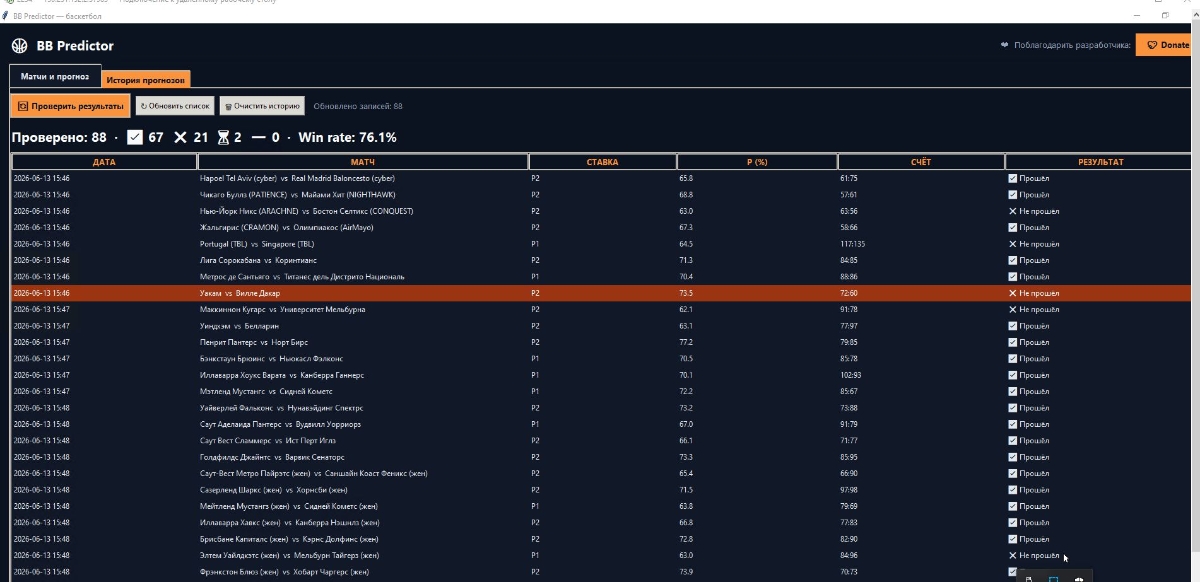Click the window maximize button
The image size is (1200, 582).
(x=1166, y=15)
